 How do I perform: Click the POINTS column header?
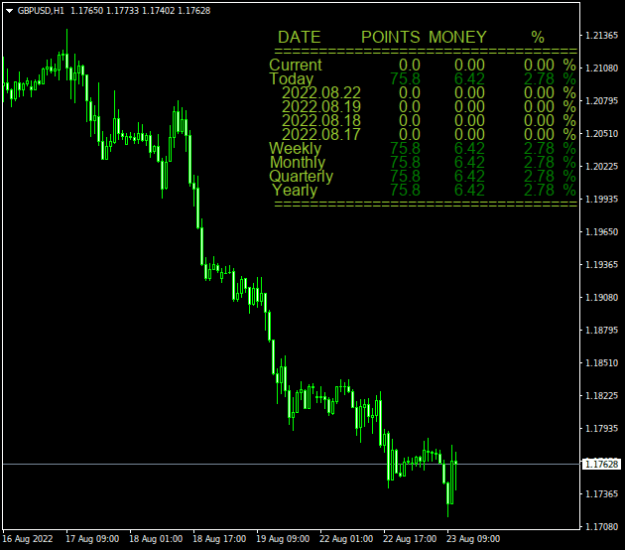point(391,37)
